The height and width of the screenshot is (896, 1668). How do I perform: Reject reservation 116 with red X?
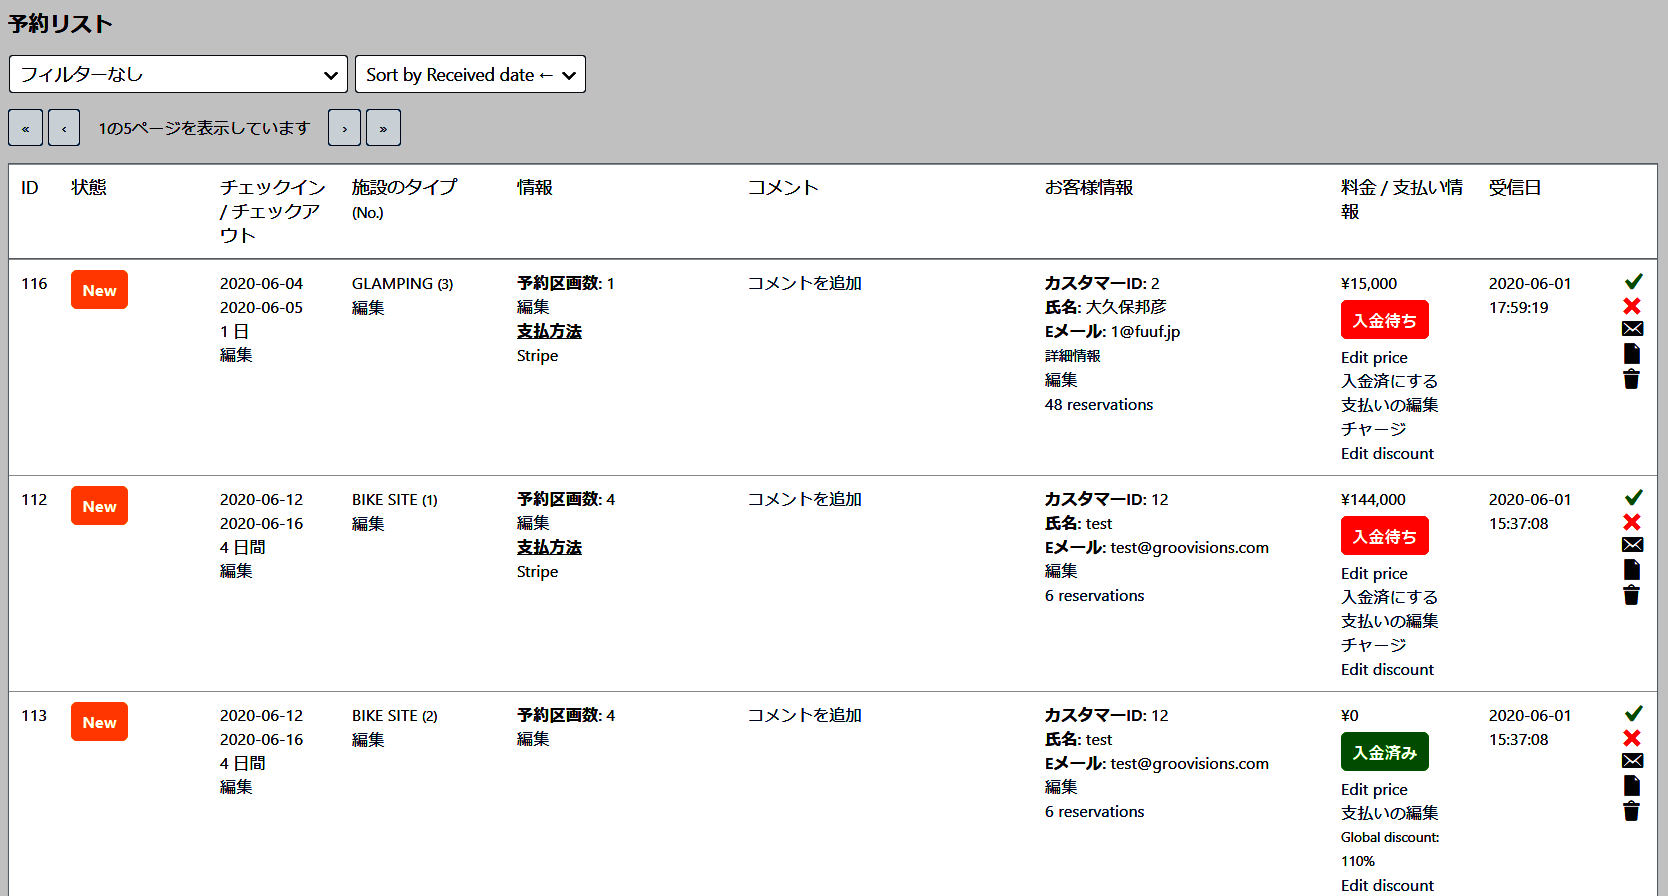tap(1632, 306)
